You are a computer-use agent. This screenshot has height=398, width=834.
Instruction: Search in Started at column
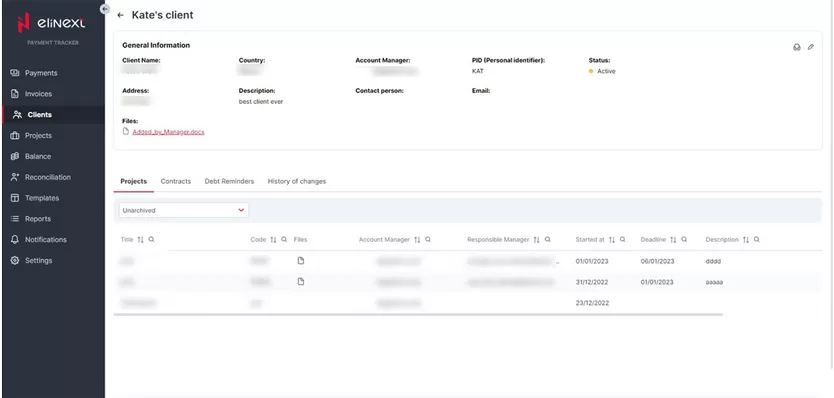[x=623, y=239]
